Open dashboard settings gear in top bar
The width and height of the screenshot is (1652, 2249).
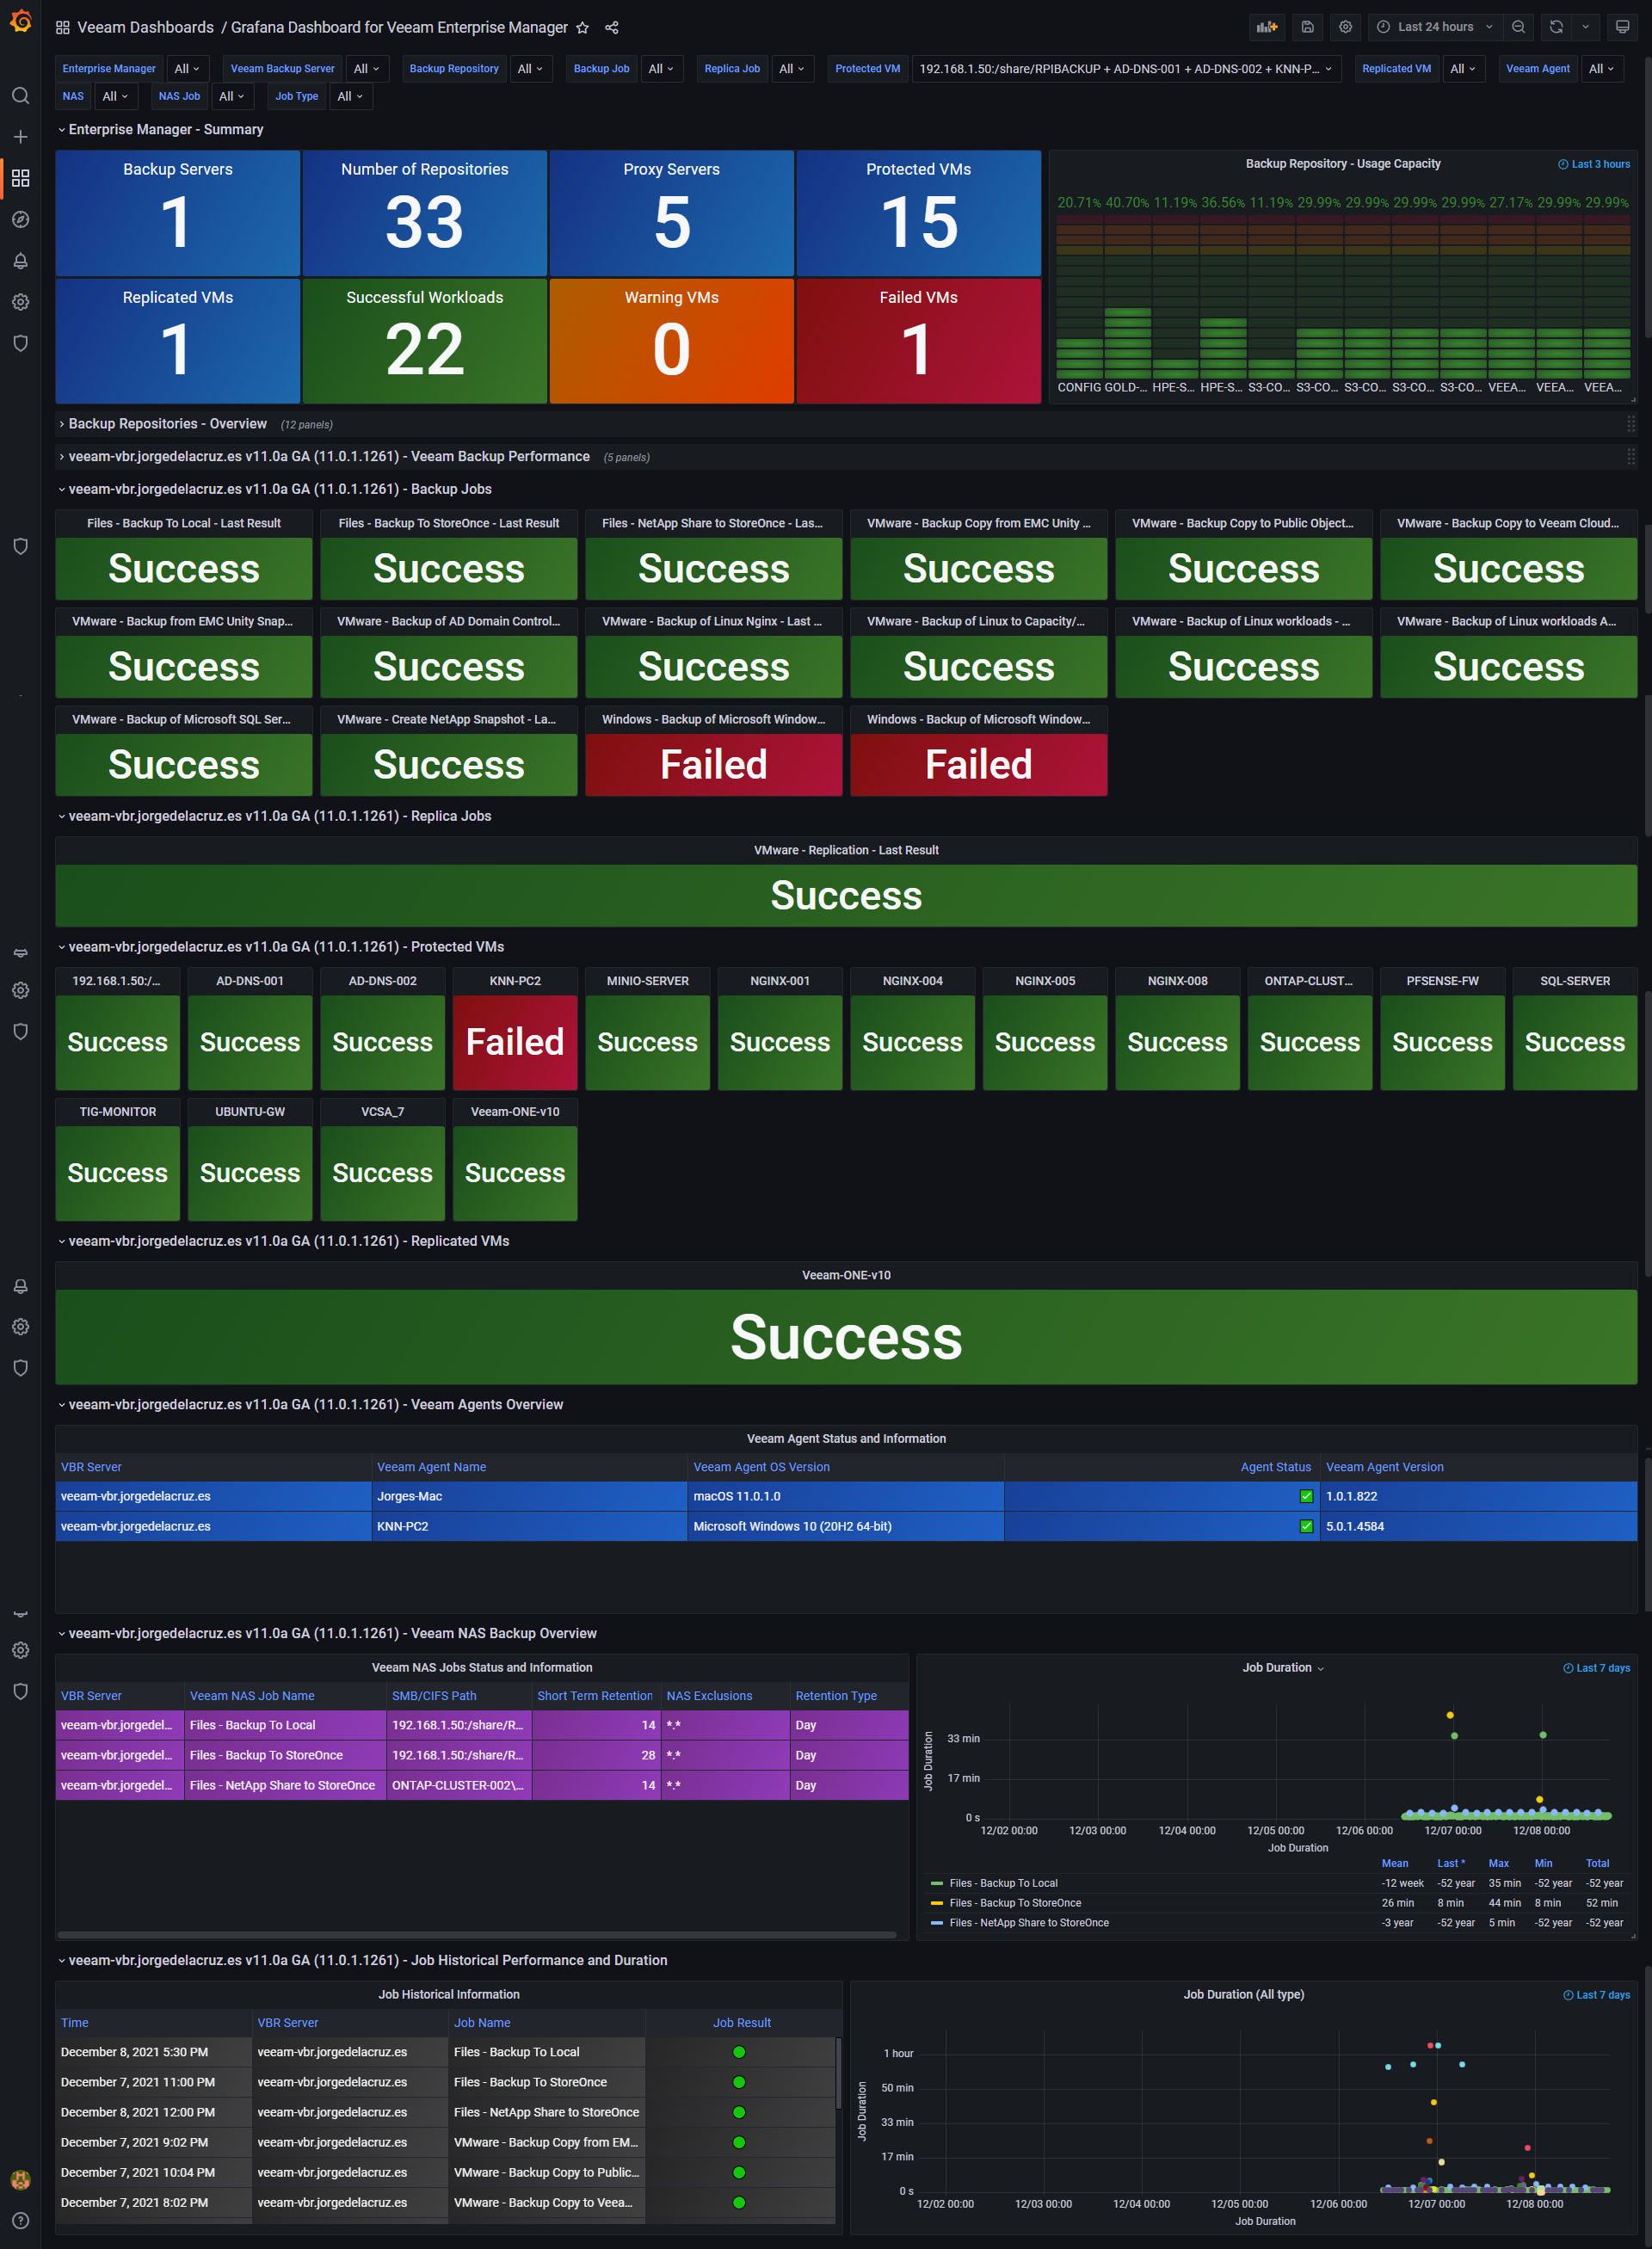click(1345, 27)
